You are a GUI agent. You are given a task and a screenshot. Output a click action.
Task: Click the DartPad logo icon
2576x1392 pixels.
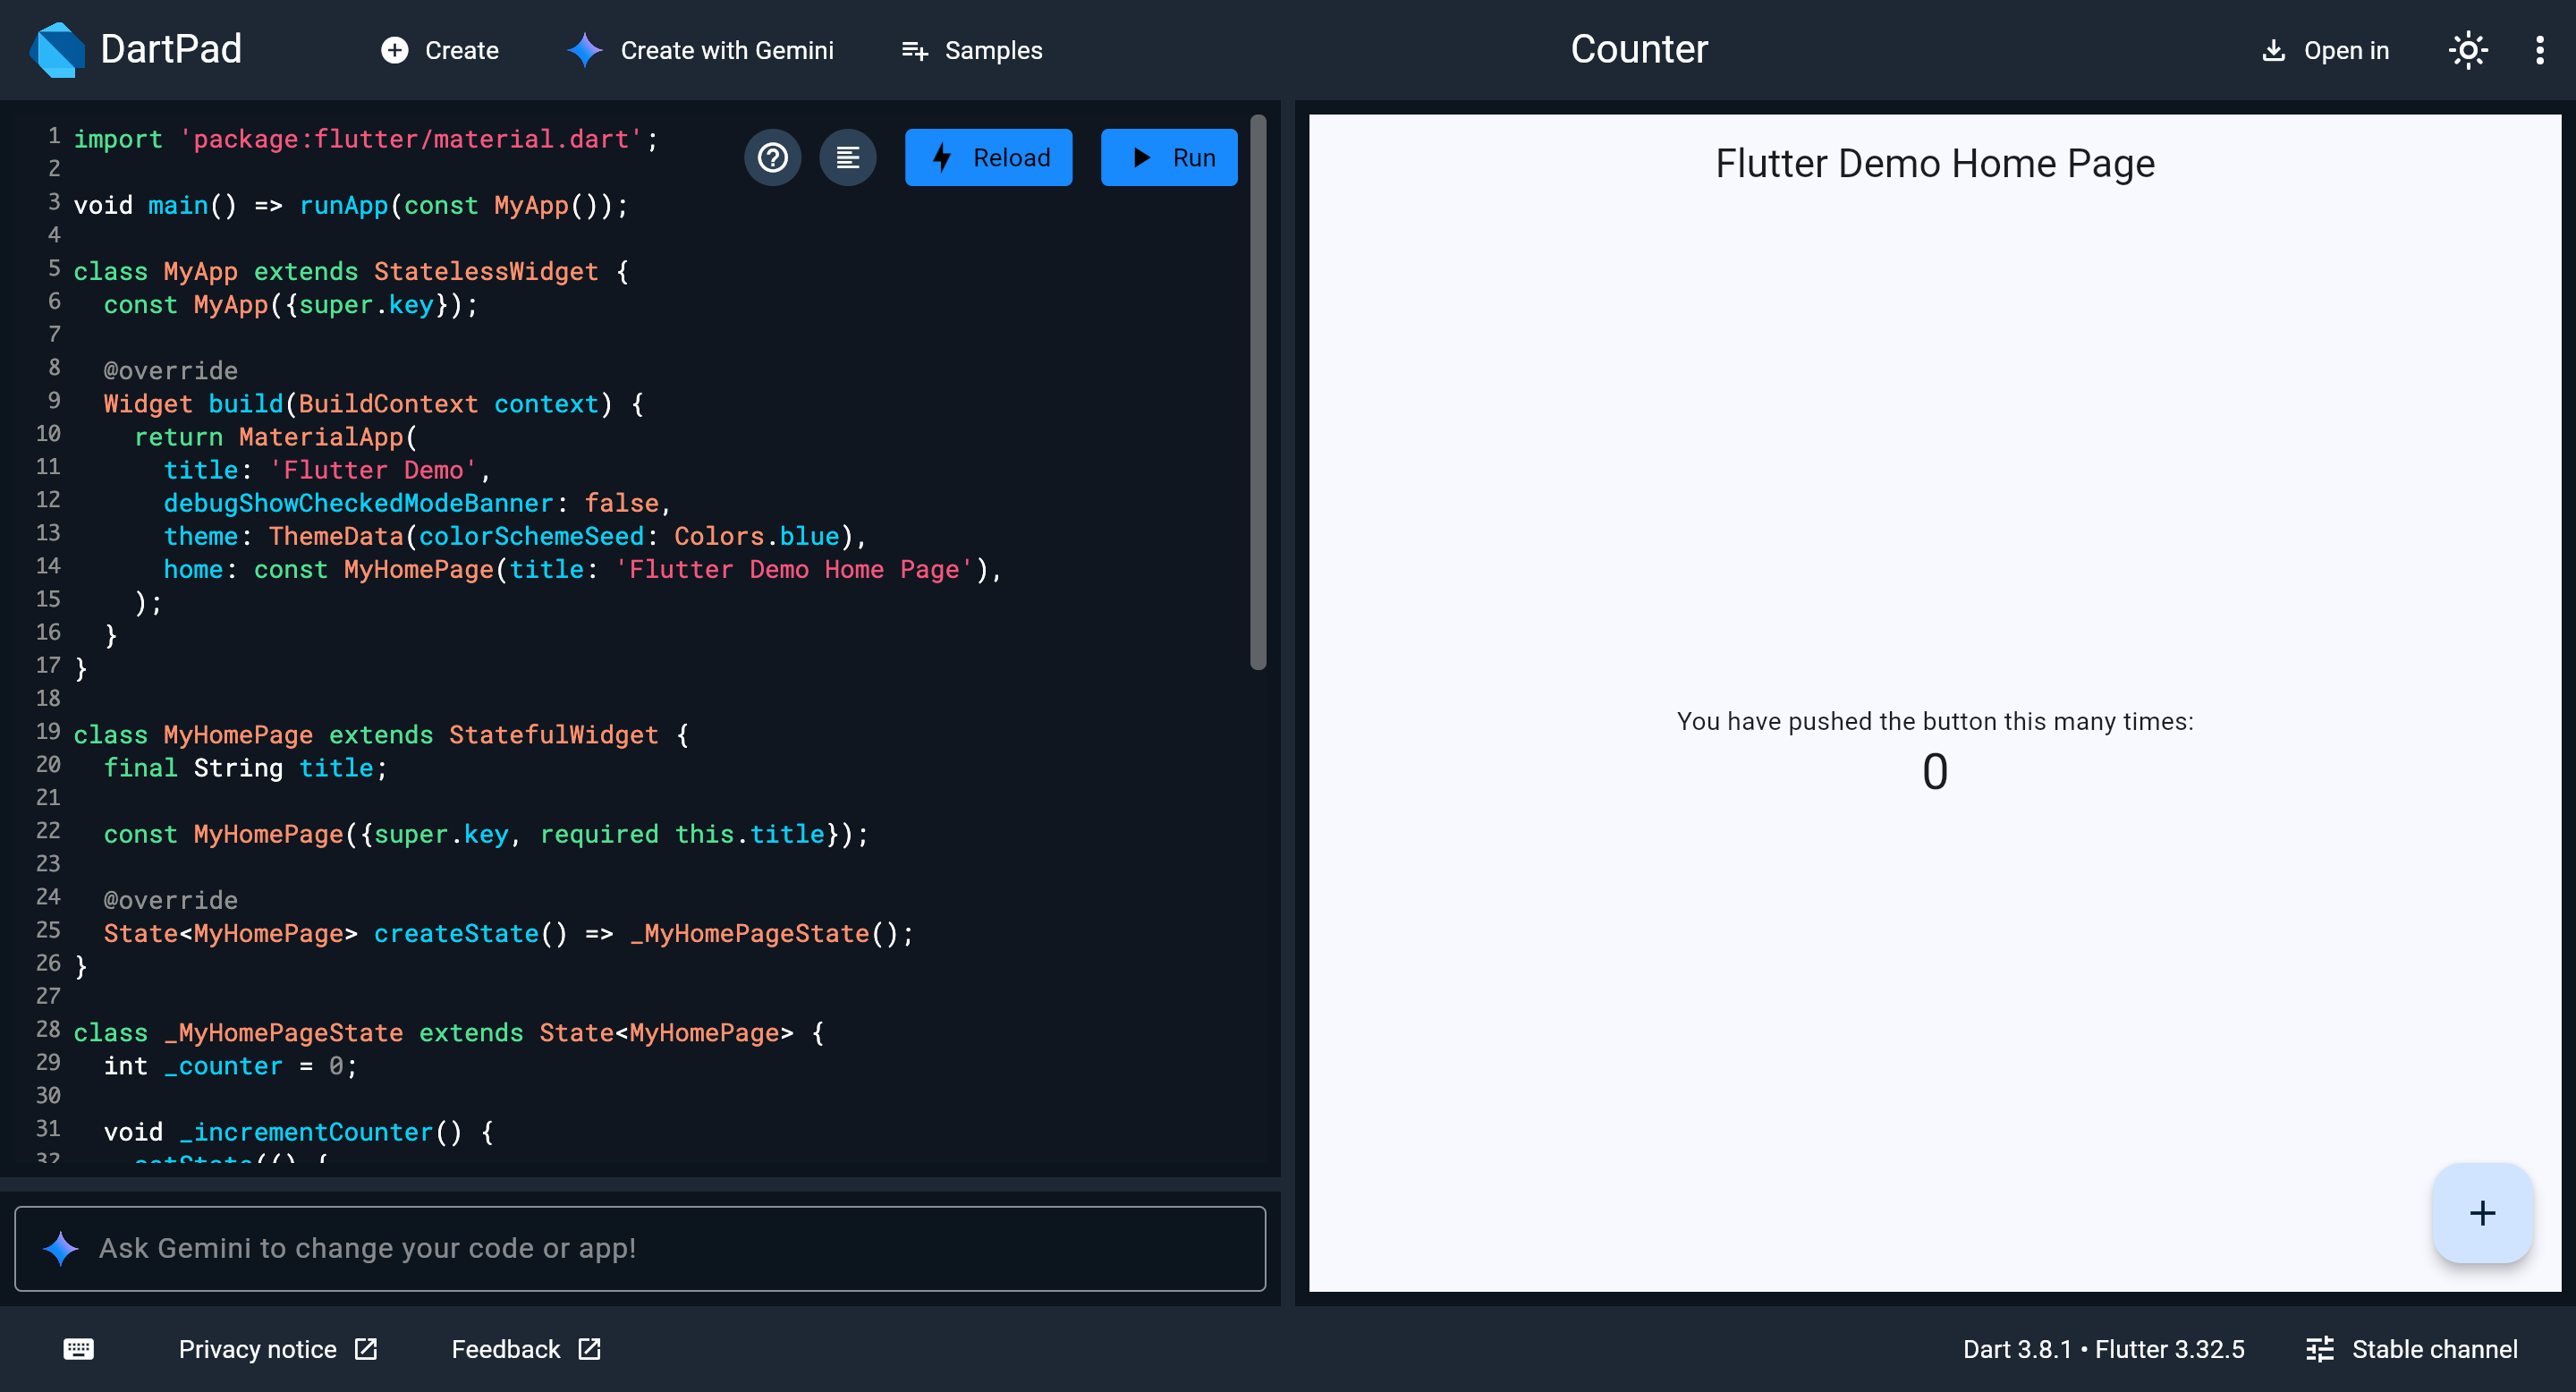tap(58, 49)
